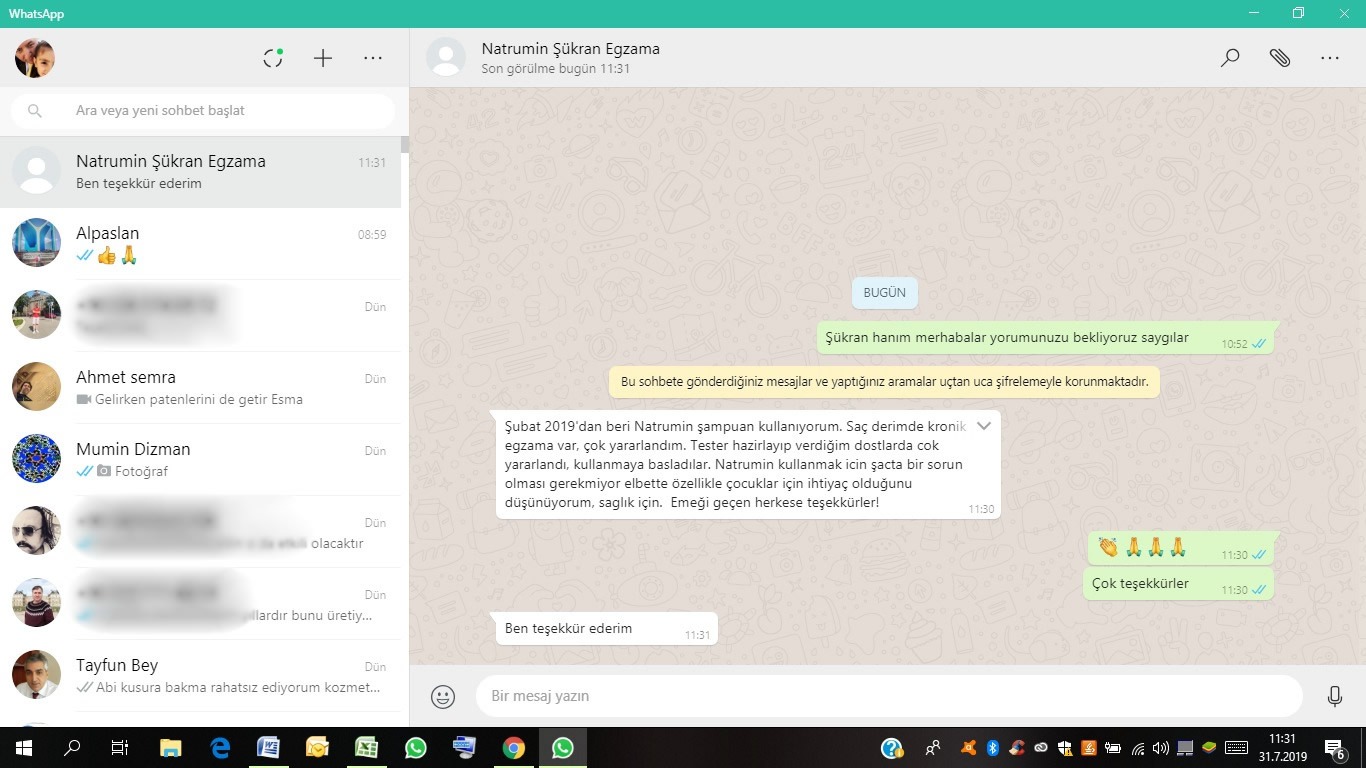The width and height of the screenshot is (1366, 768).
Task: Open the chat preview ending 'ılardır bunu üretiy...'
Action: [x=200, y=604]
